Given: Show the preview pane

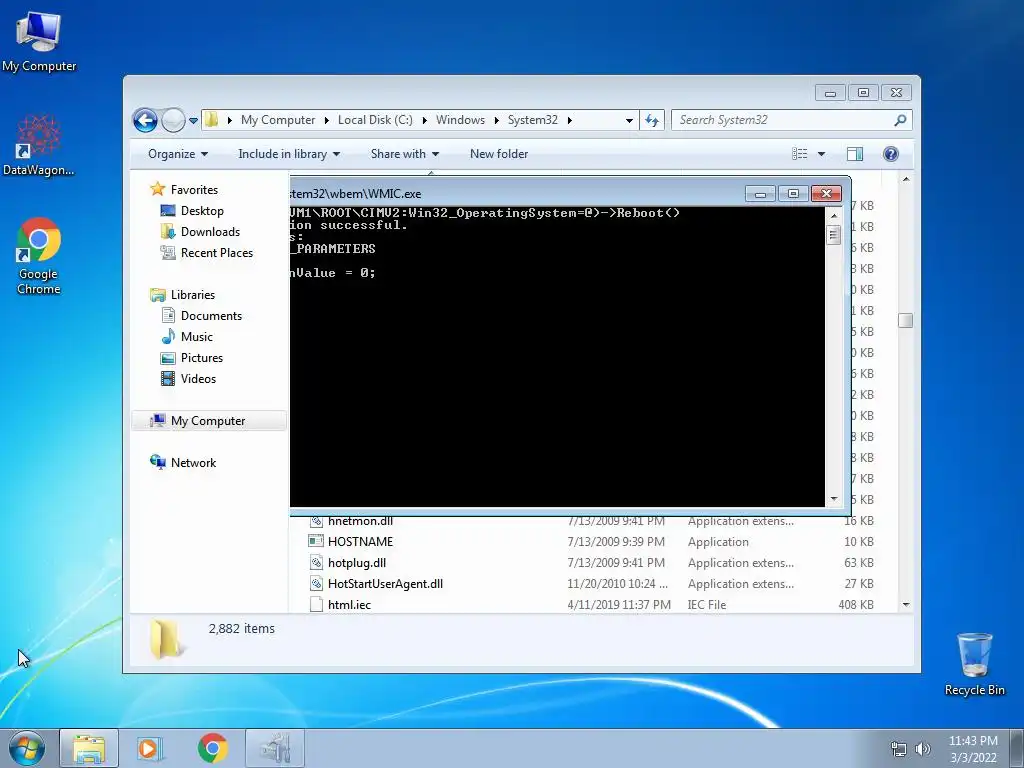Looking at the screenshot, I should tap(854, 154).
